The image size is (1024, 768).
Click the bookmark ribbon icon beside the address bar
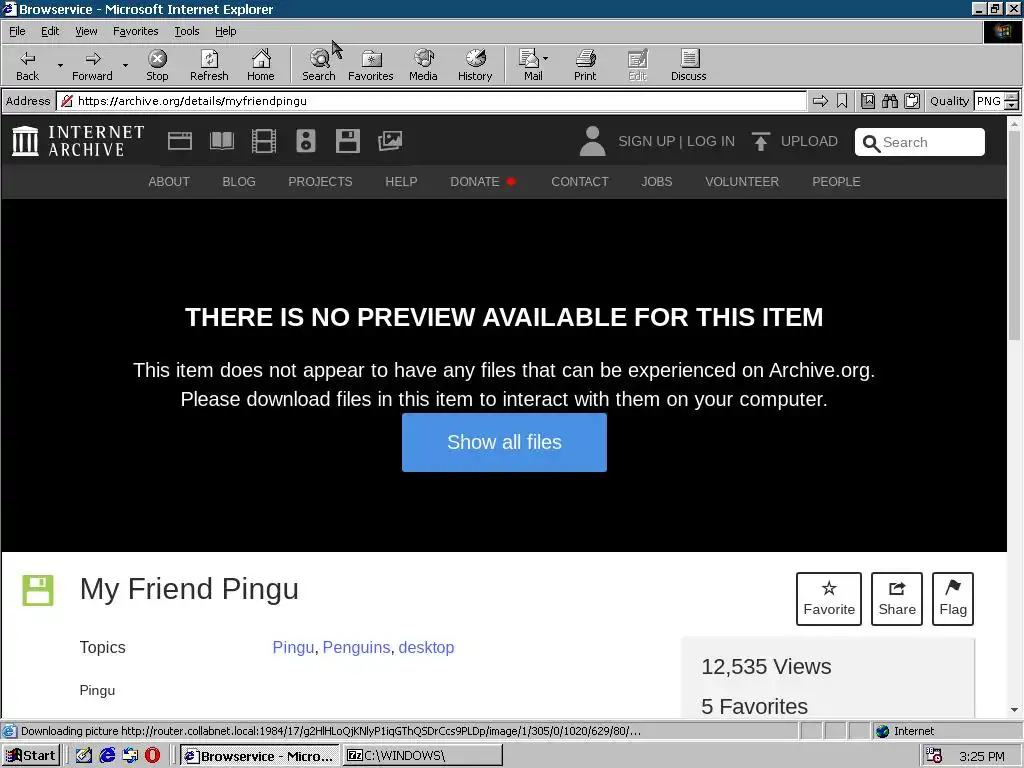(x=842, y=101)
